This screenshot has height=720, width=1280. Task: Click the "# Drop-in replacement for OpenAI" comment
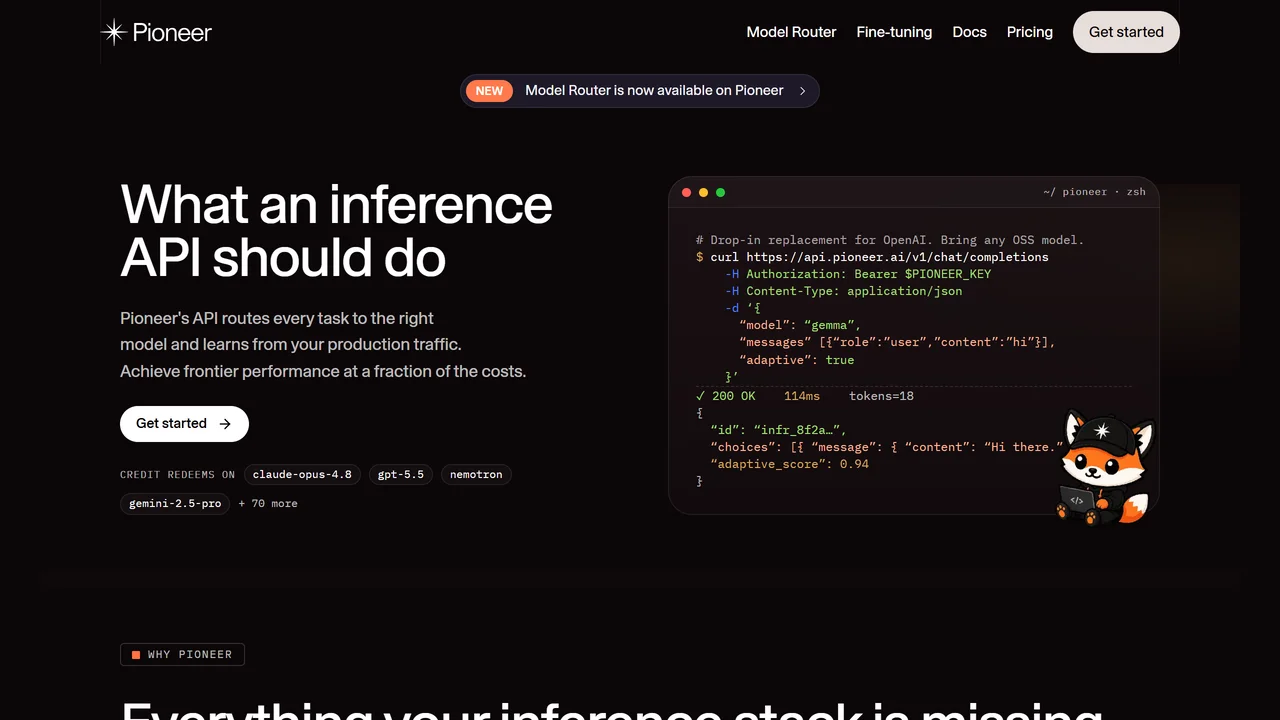pyautogui.click(x=890, y=240)
